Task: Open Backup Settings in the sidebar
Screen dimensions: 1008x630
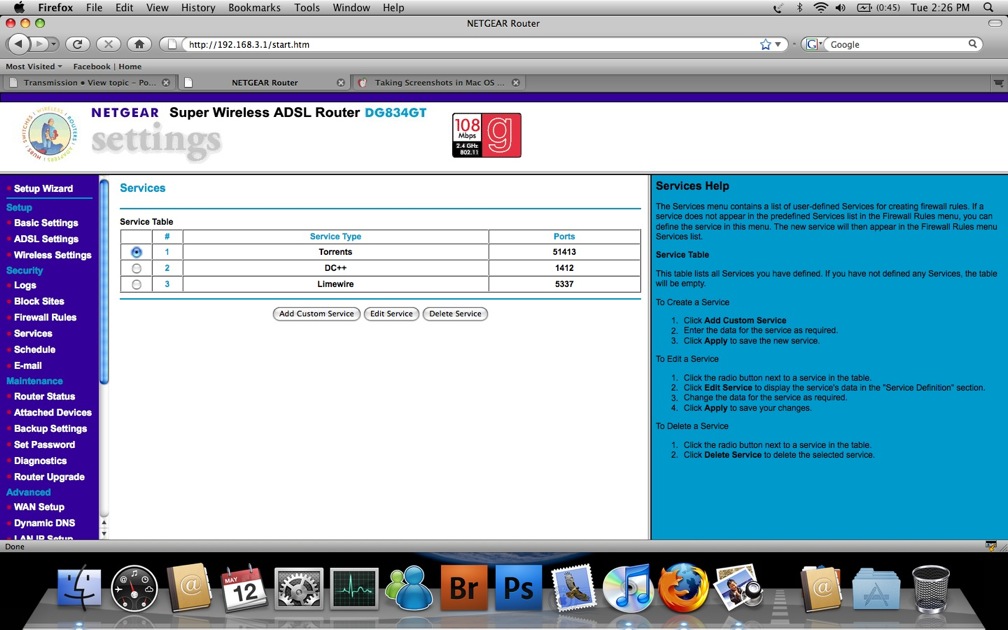Action: click(50, 429)
